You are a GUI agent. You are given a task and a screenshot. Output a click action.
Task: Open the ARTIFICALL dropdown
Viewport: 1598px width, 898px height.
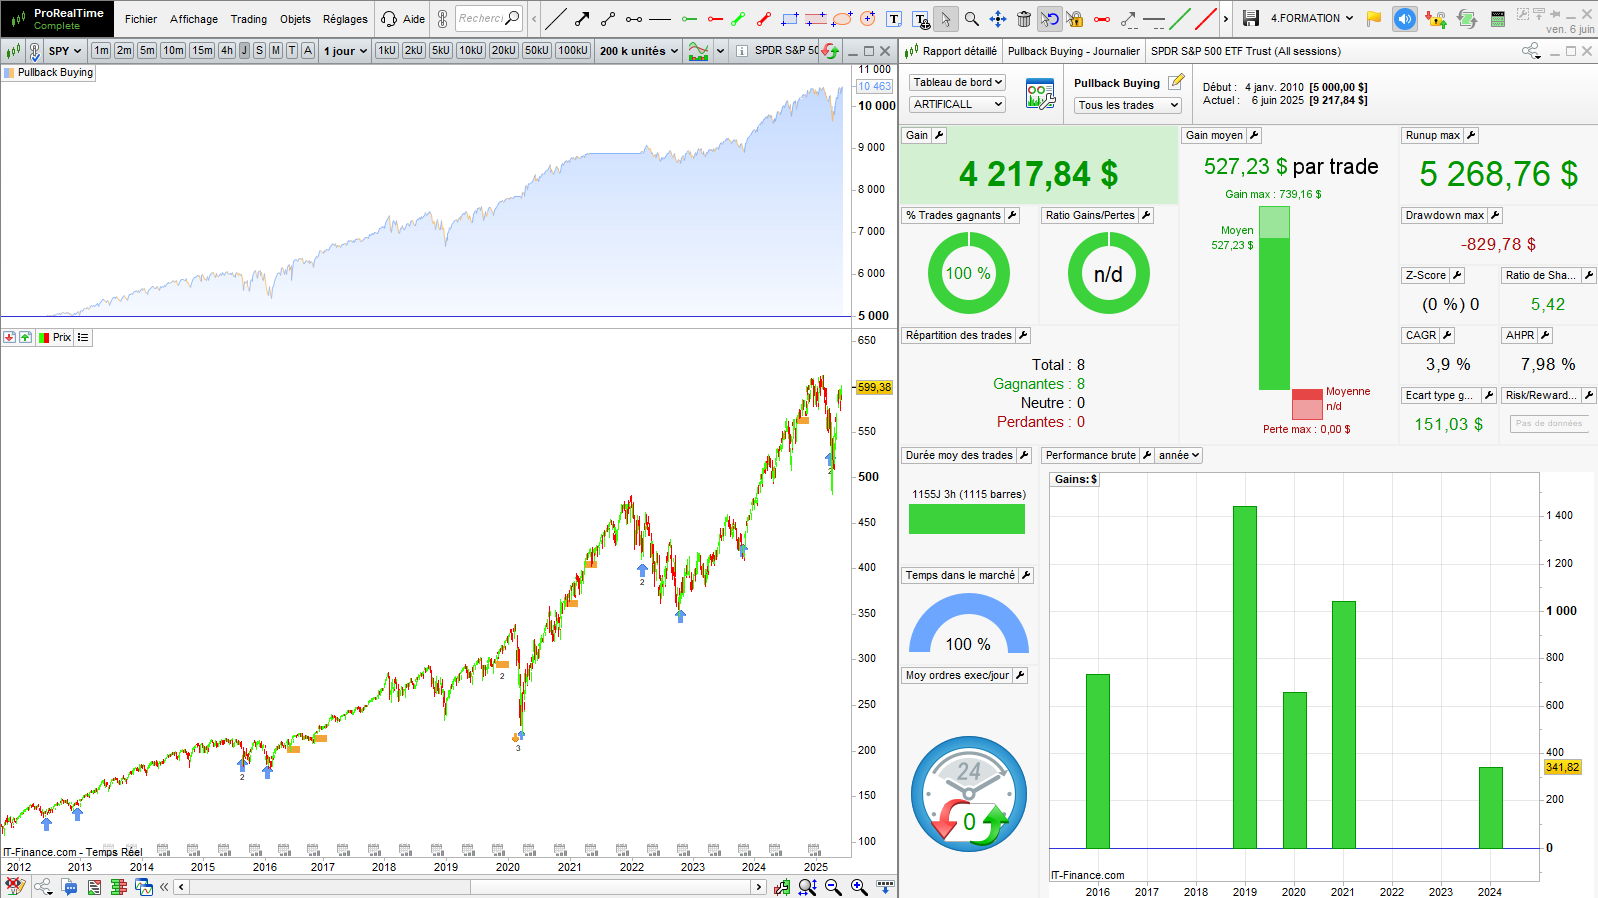pyautogui.click(x=957, y=104)
